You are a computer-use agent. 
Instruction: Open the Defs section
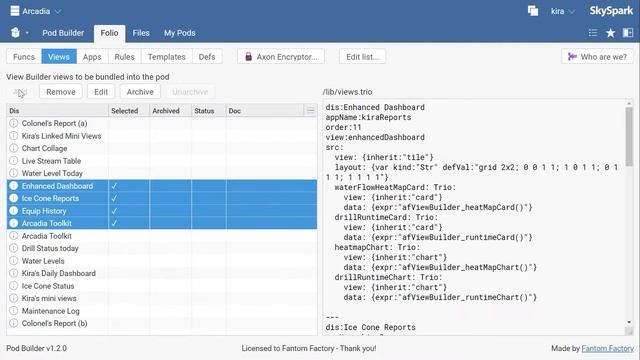pos(207,57)
